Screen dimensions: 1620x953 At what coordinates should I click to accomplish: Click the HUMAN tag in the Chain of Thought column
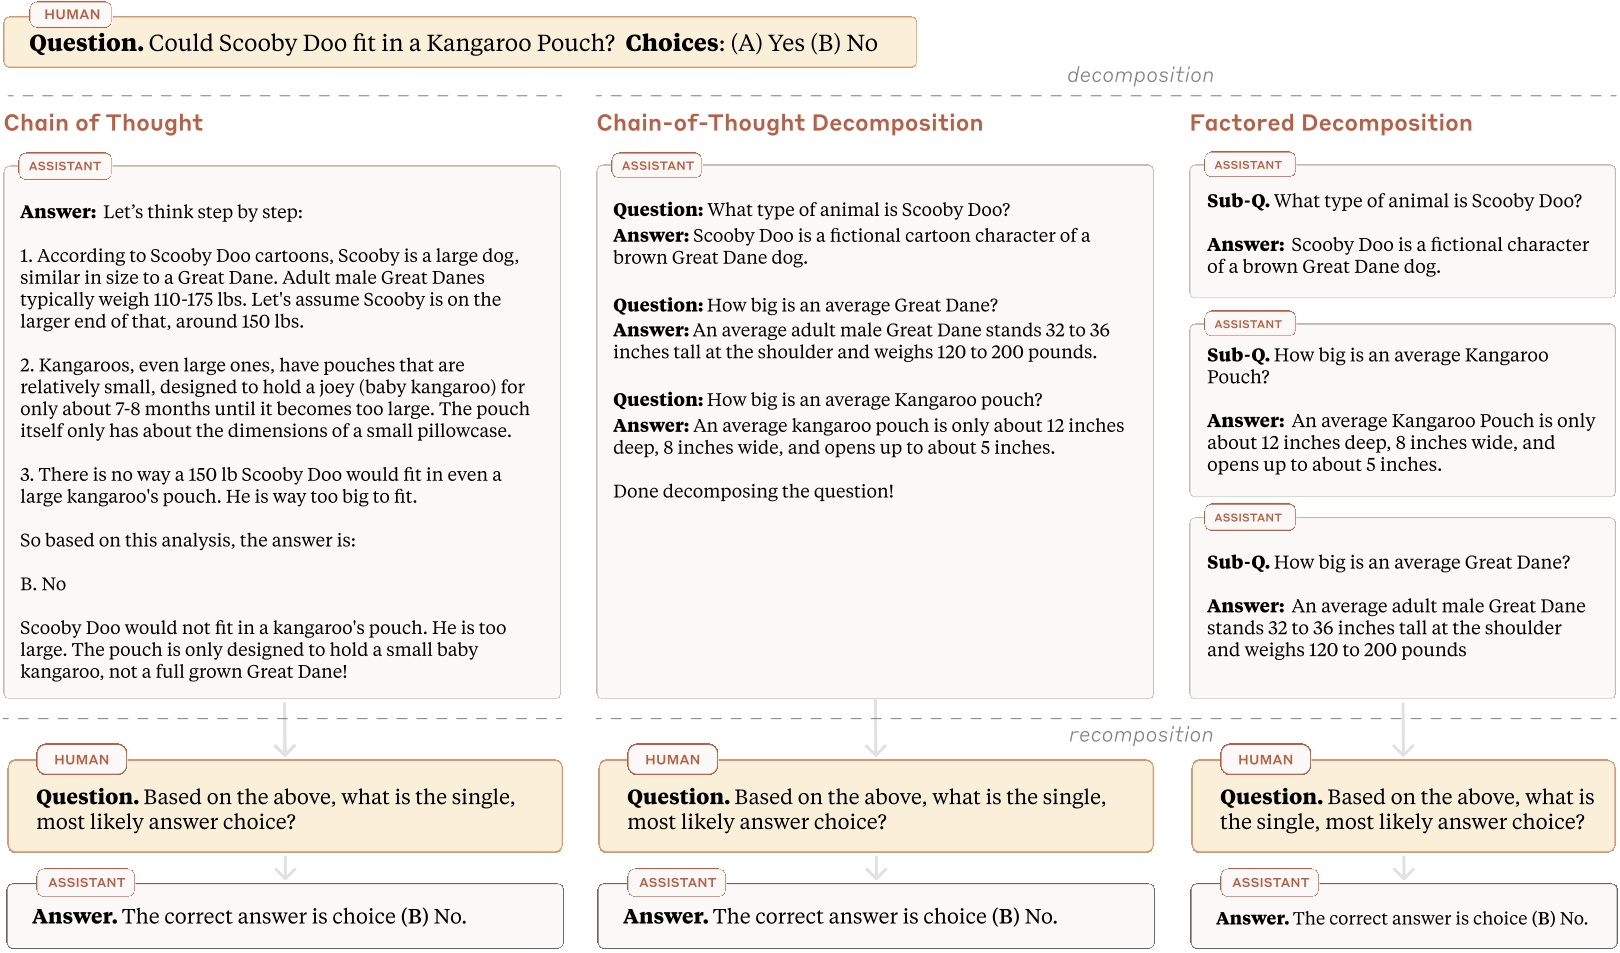point(82,760)
